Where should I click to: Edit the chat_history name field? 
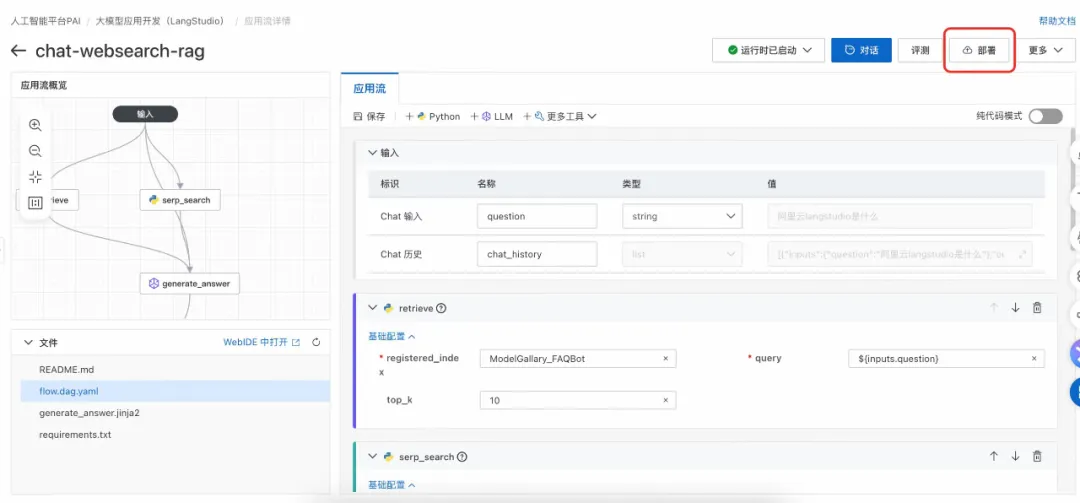click(x=537, y=254)
